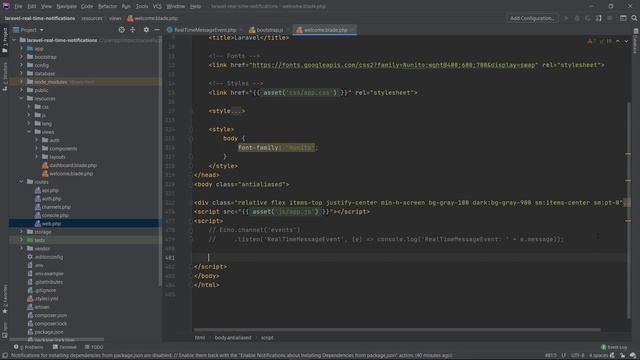Click the cursor position indicator in status bar
Screen dimensions: 640x360
pyautogui.click(x=550, y=356)
